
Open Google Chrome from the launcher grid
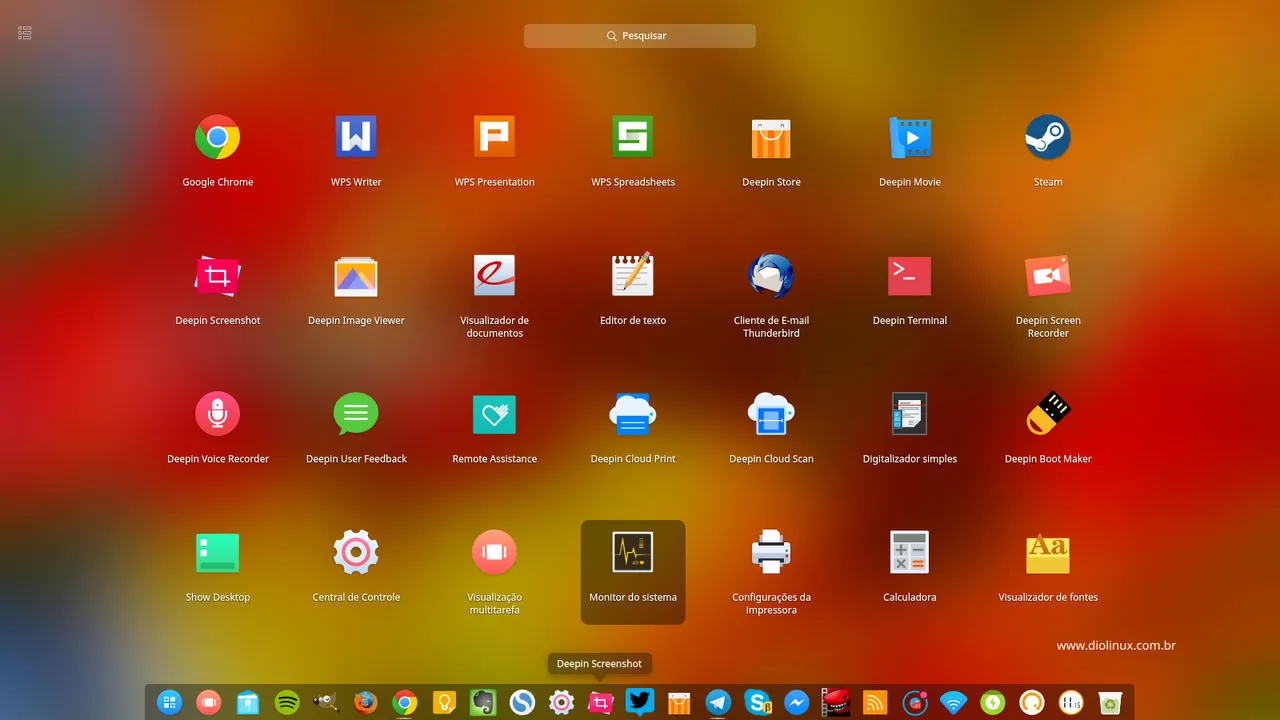click(217, 138)
